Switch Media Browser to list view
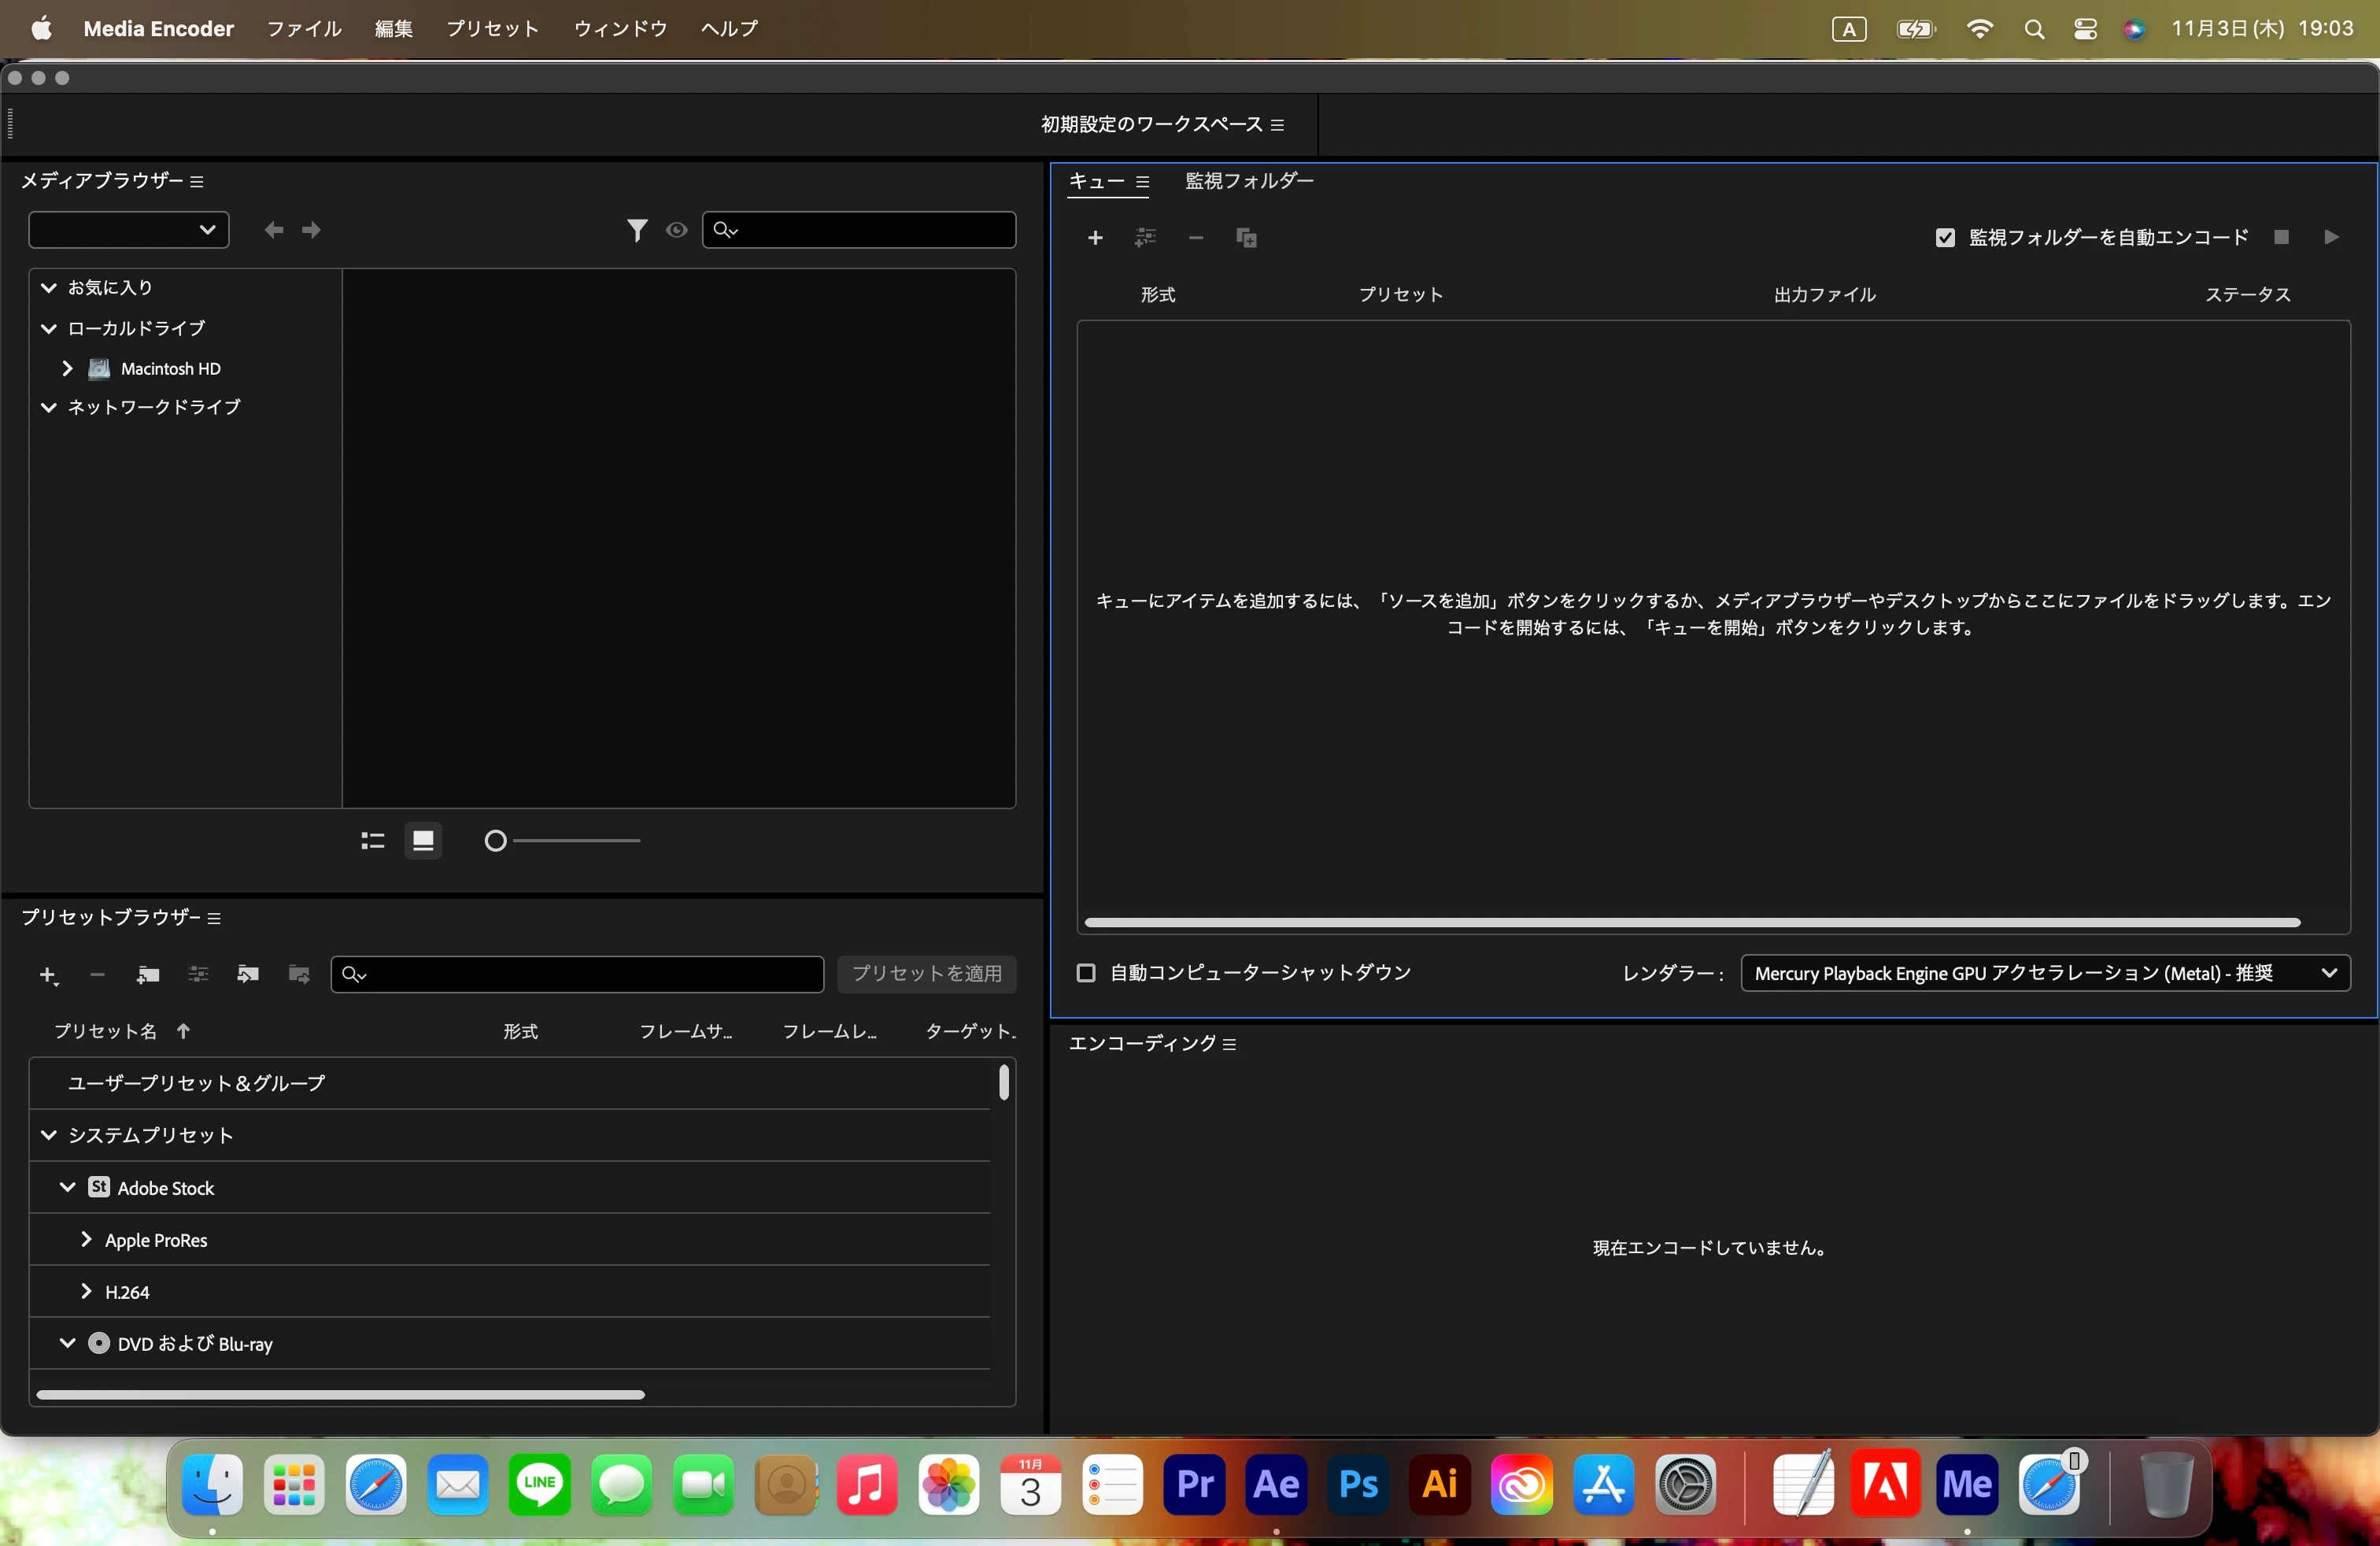Image resolution: width=2380 pixels, height=1546 pixels. 373,841
